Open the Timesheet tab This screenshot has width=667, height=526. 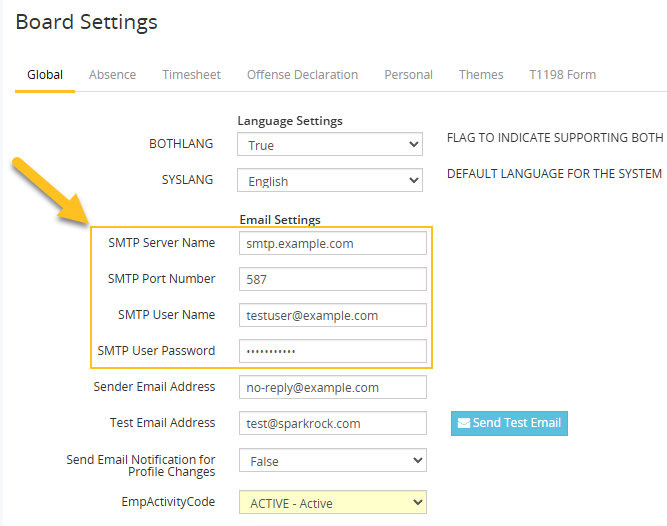191,75
